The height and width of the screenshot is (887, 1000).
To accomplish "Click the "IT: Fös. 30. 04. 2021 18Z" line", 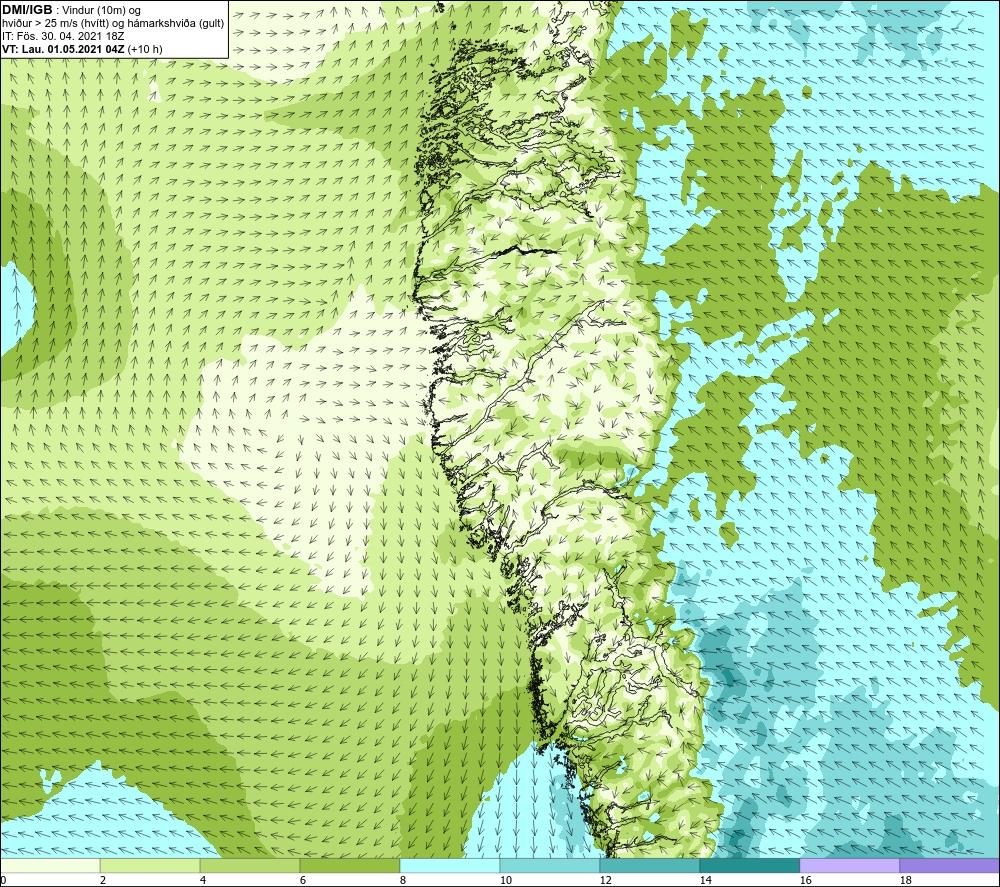I will tap(63, 36).
